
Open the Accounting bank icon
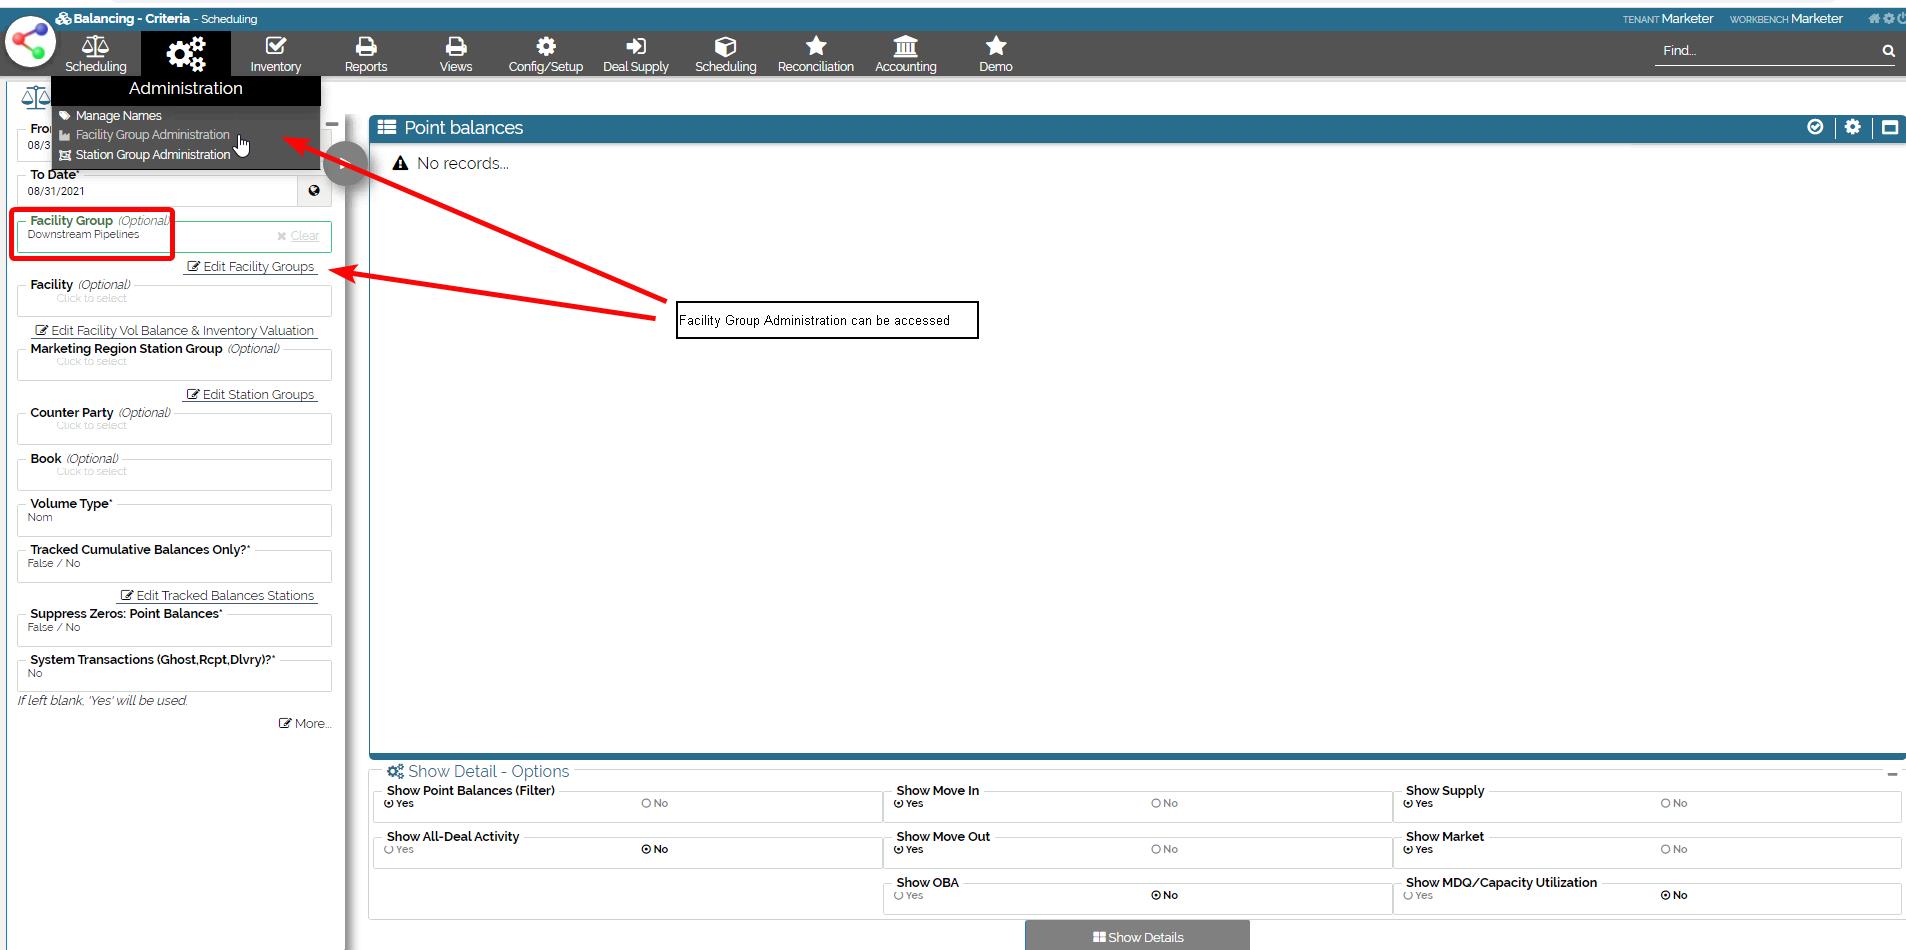(x=905, y=47)
